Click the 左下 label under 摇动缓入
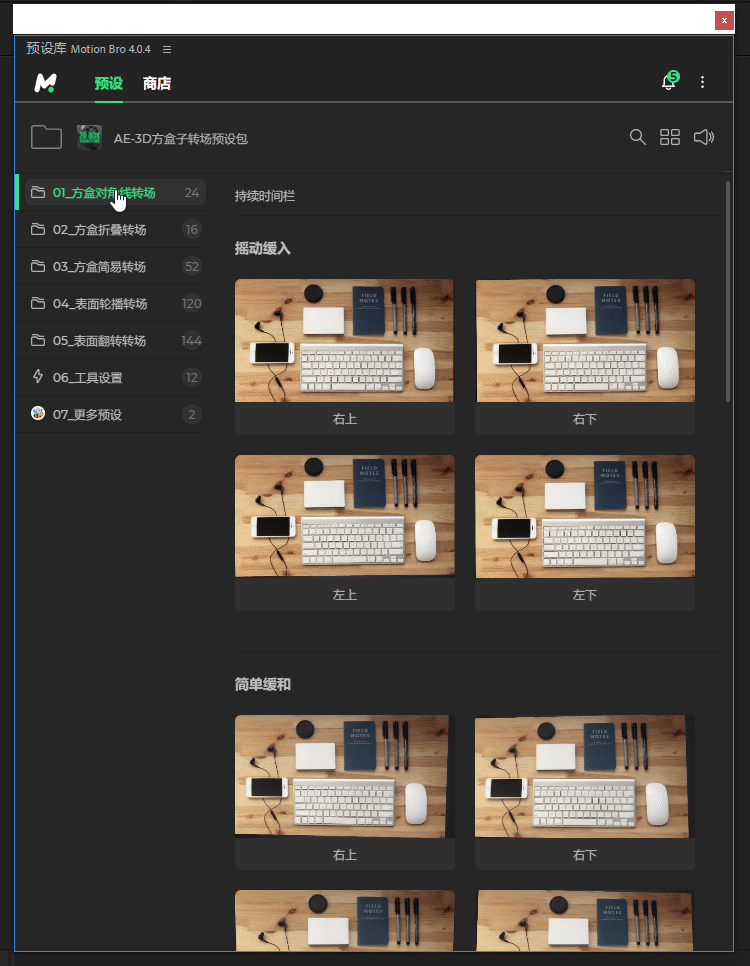 tap(585, 595)
